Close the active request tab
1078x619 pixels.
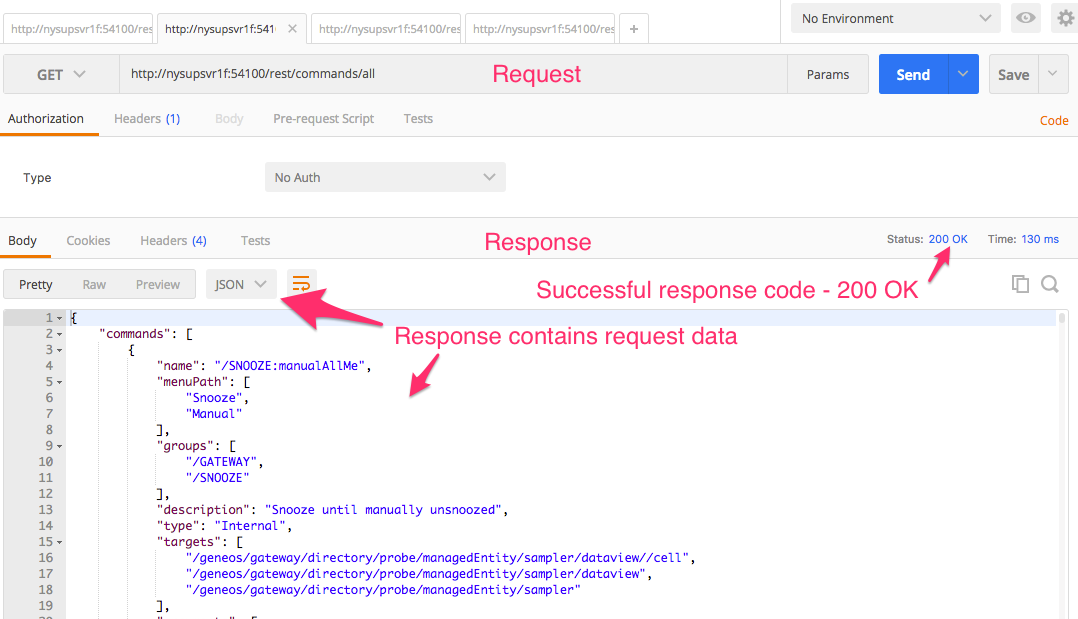(292, 29)
